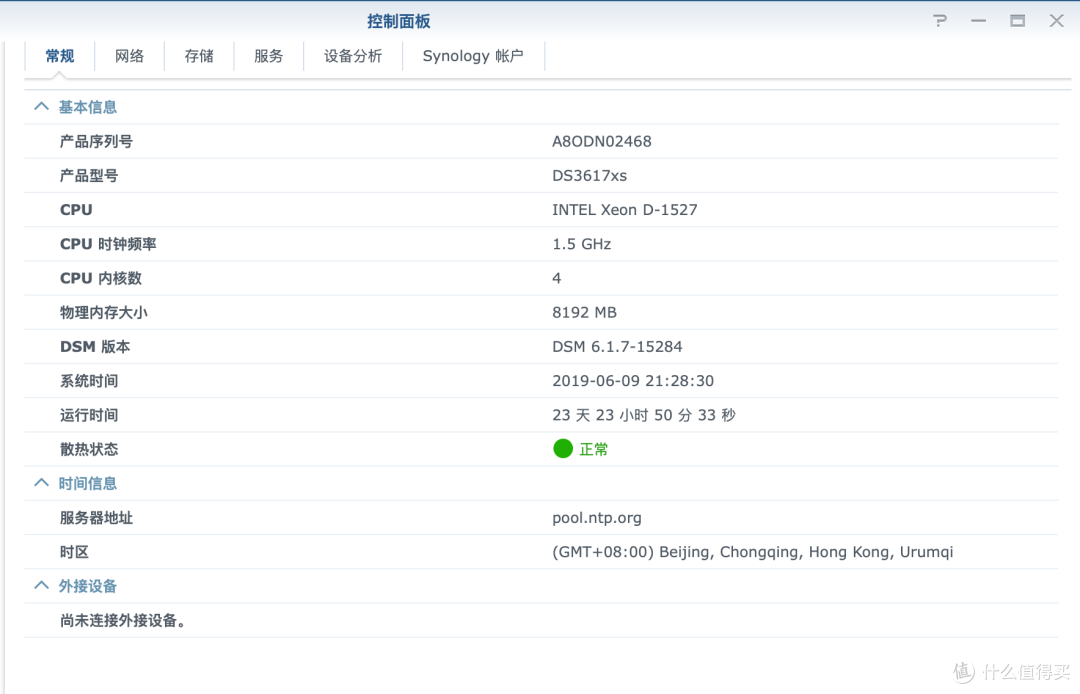
Task: Switch to Synology 帐户 tab
Action: pos(473,56)
